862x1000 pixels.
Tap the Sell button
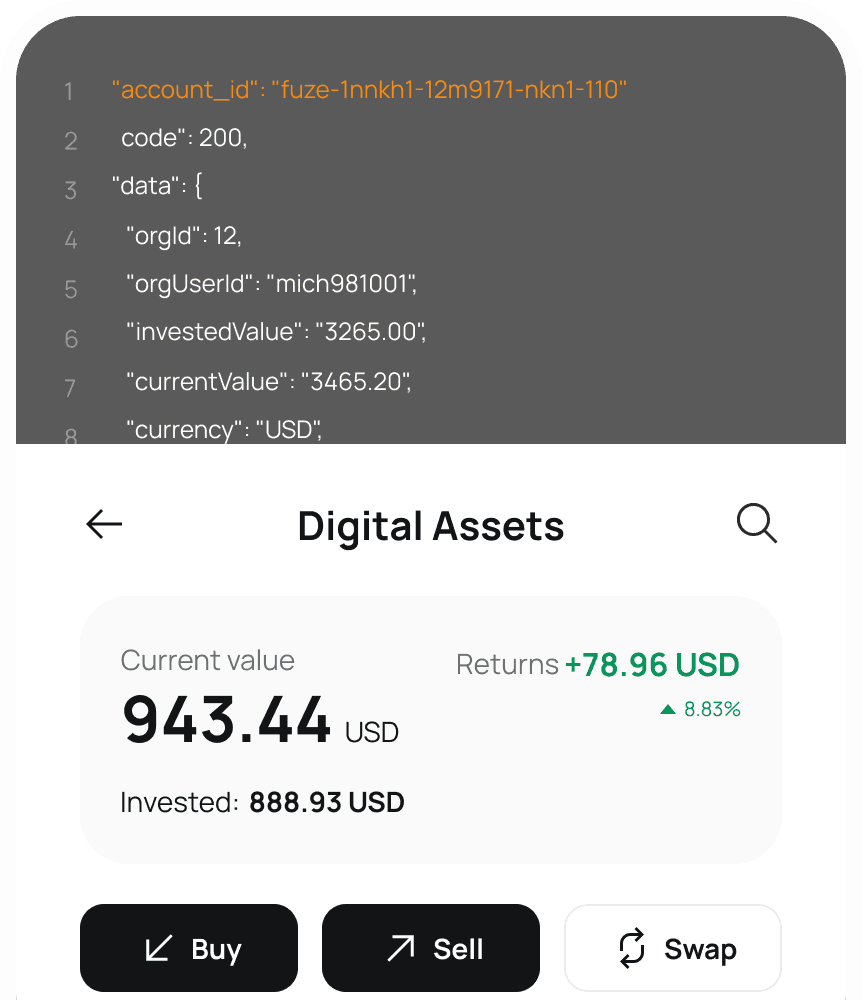point(430,948)
